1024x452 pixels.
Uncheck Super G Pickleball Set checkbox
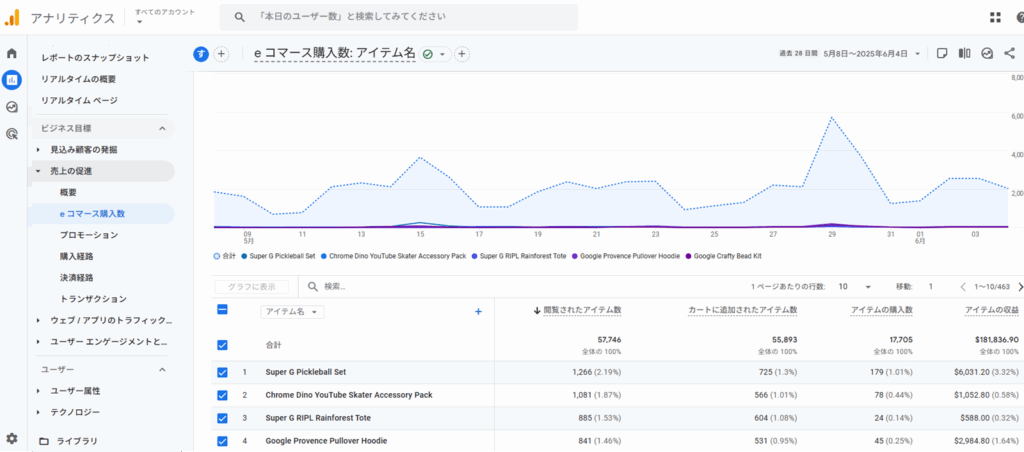(222, 372)
